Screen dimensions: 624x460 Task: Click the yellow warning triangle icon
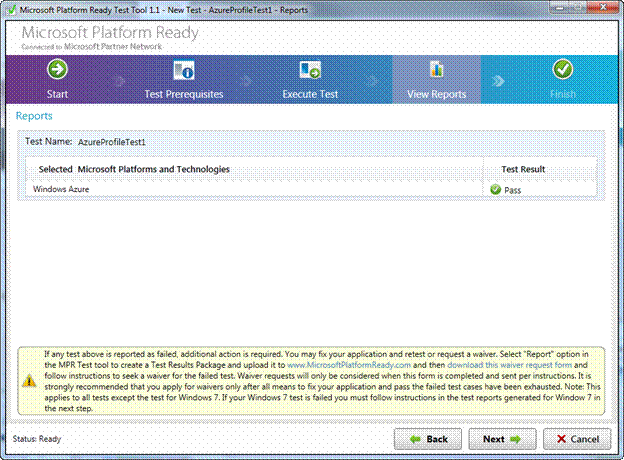click(x=29, y=381)
